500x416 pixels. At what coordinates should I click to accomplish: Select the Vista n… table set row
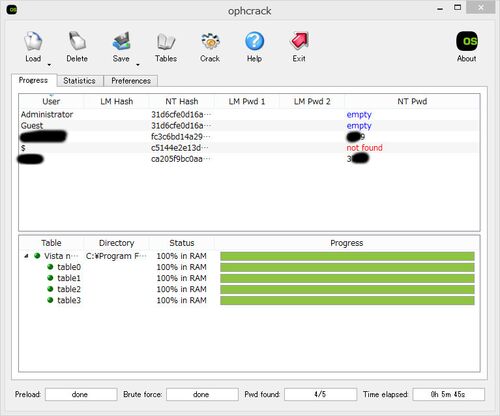(249, 256)
